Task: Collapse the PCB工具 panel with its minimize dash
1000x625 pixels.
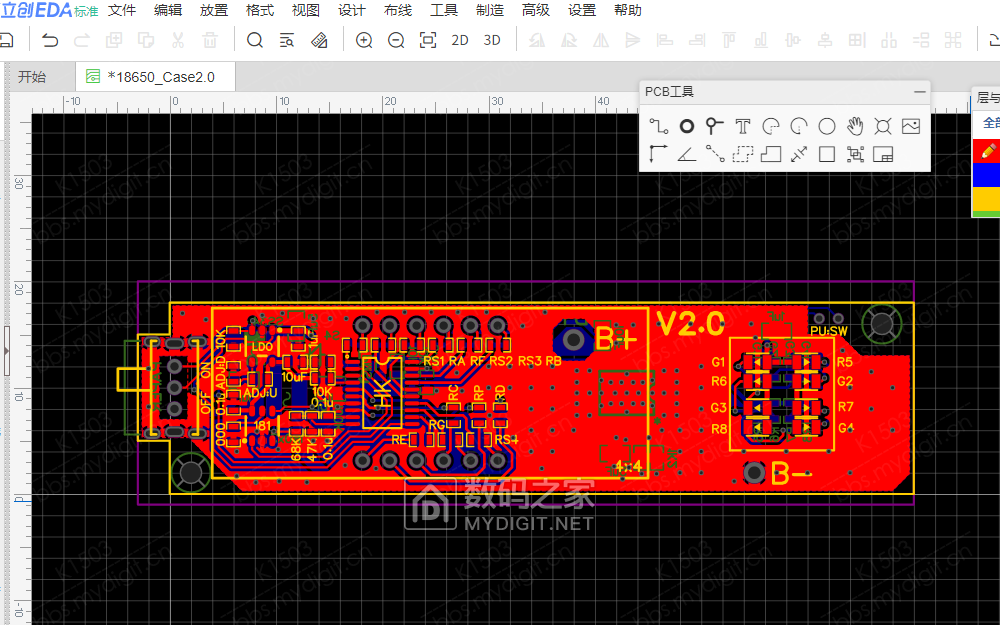Action: [919, 92]
